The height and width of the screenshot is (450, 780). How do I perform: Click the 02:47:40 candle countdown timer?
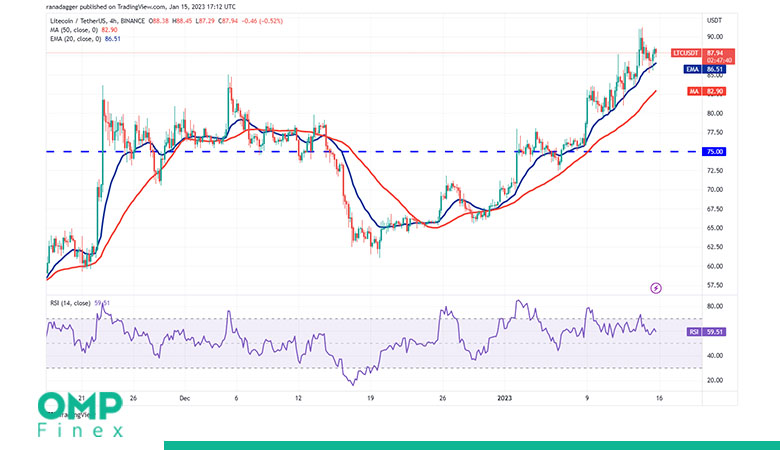[719, 60]
